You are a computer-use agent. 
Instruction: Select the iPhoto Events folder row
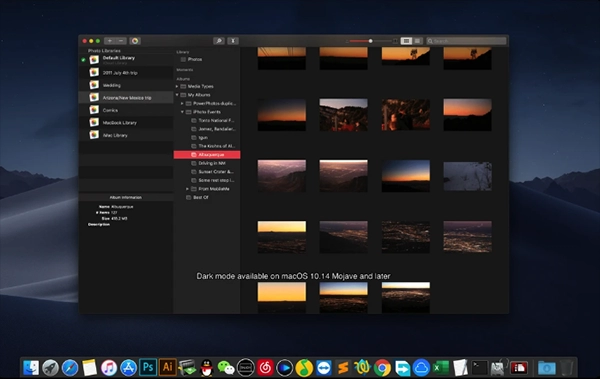tap(207, 112)
